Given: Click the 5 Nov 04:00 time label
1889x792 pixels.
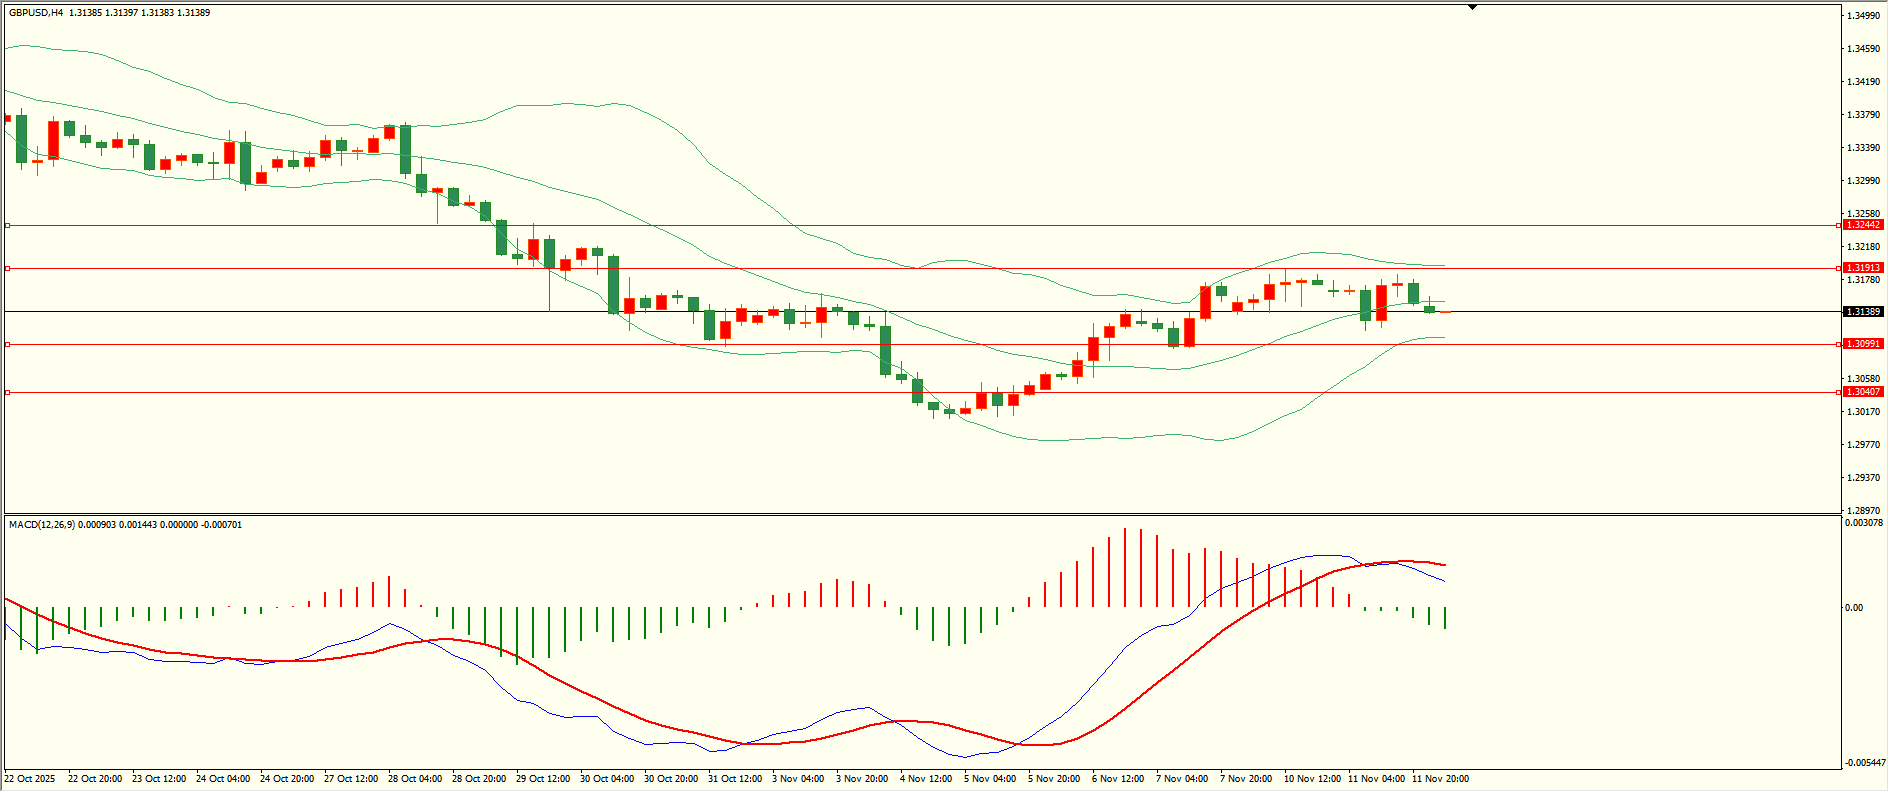Looking at the screenshot, I should click(989, 779).
